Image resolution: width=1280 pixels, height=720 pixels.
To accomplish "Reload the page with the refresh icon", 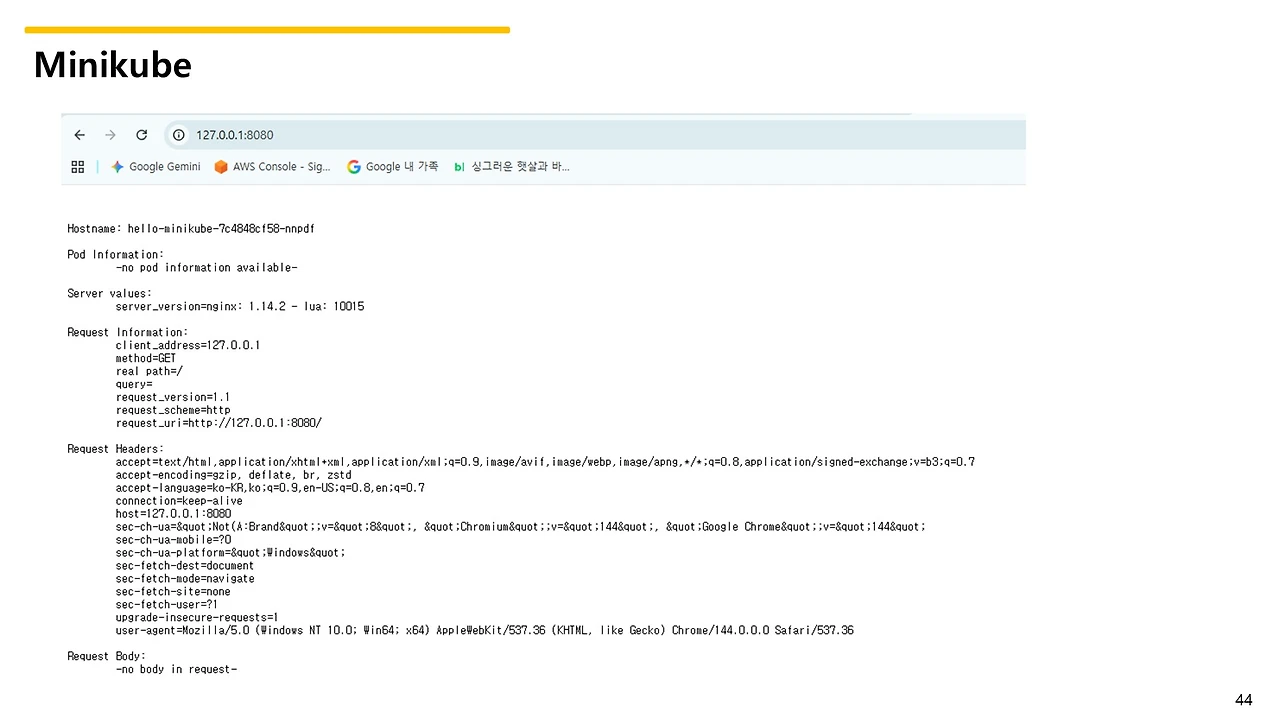I will tap(142, 135).
